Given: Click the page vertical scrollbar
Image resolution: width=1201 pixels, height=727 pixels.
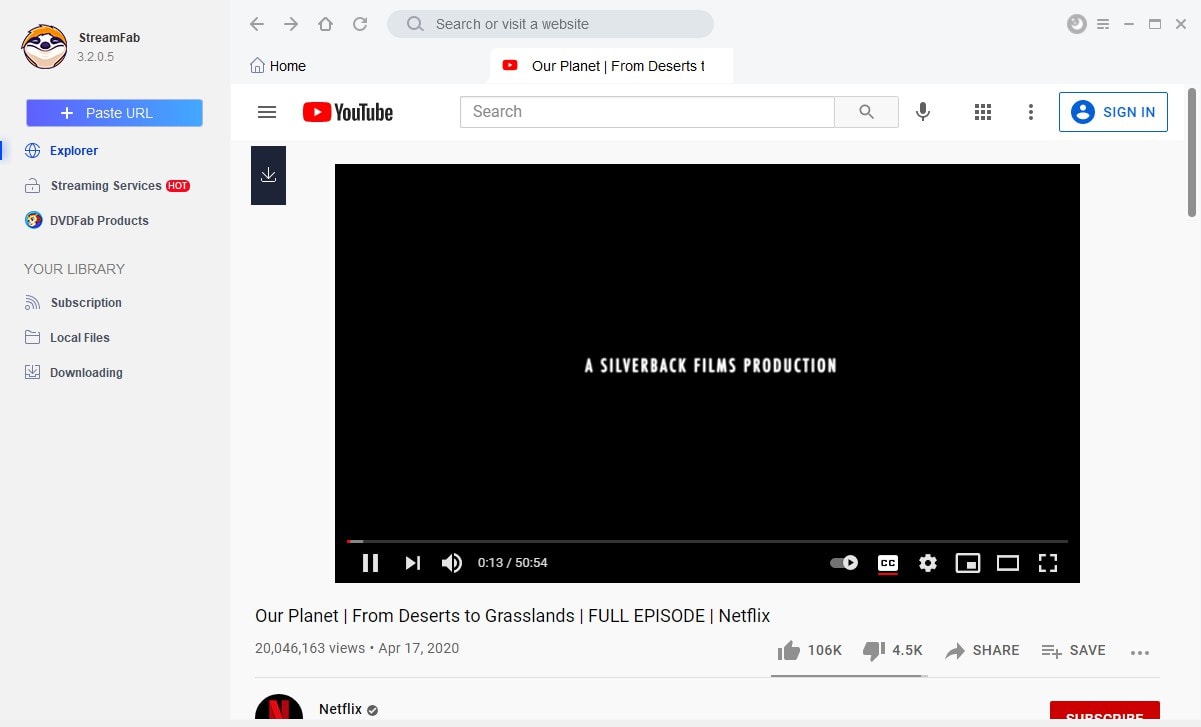Looking at the screenshot, I should pyautogui.click(x=1192, y=152).
